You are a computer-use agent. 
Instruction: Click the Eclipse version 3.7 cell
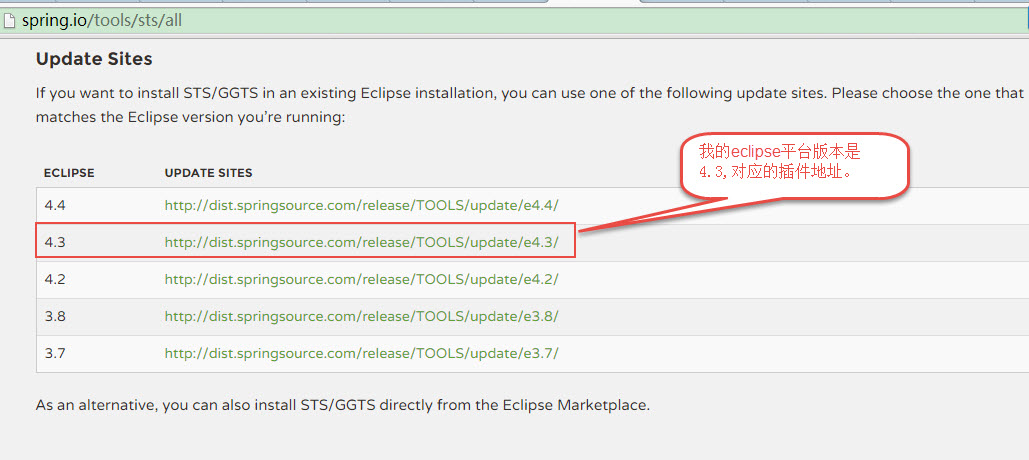point(55,353)
